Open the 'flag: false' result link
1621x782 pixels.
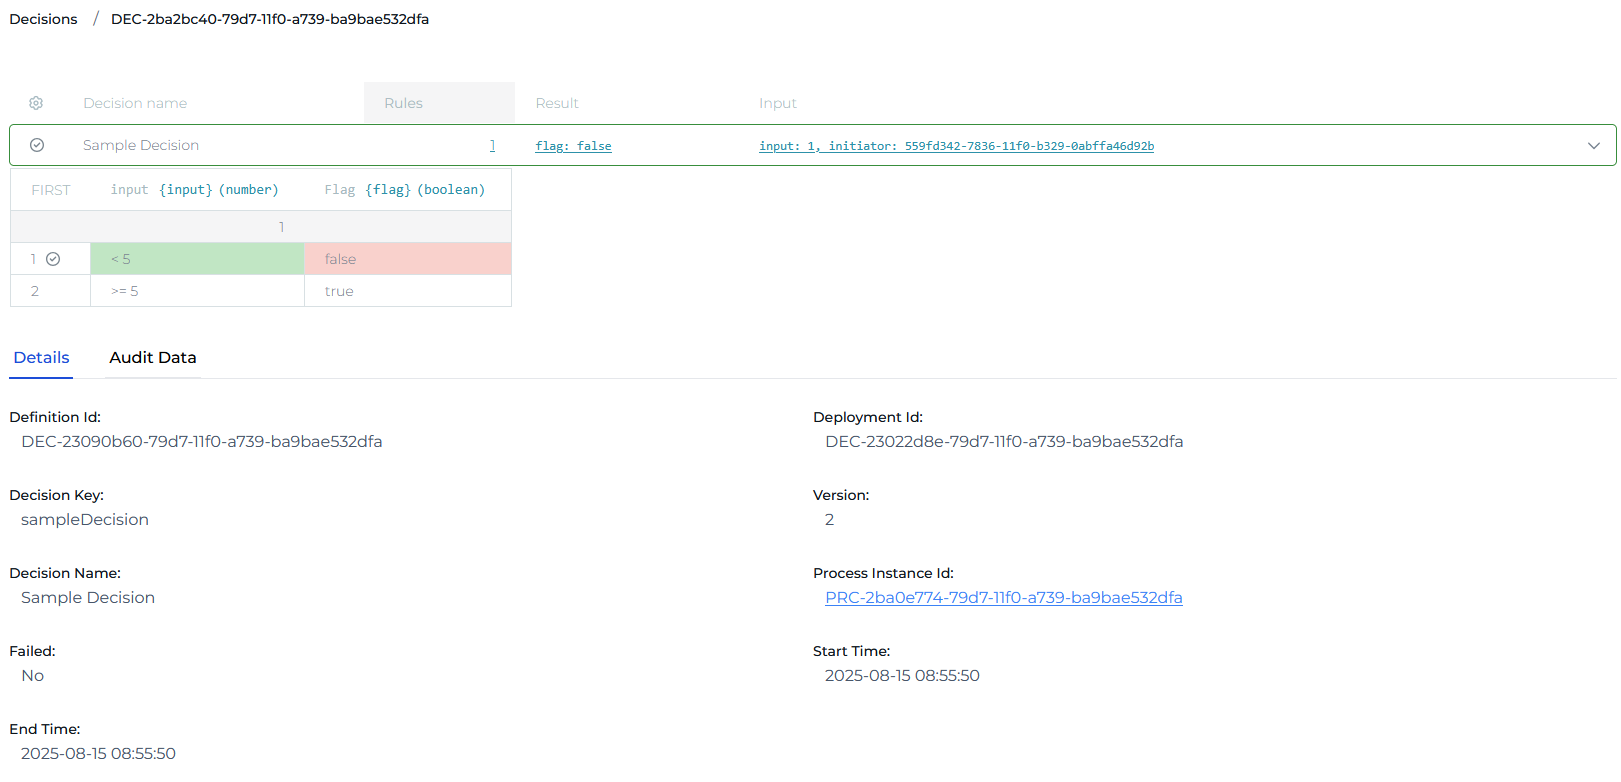[573, 146]
